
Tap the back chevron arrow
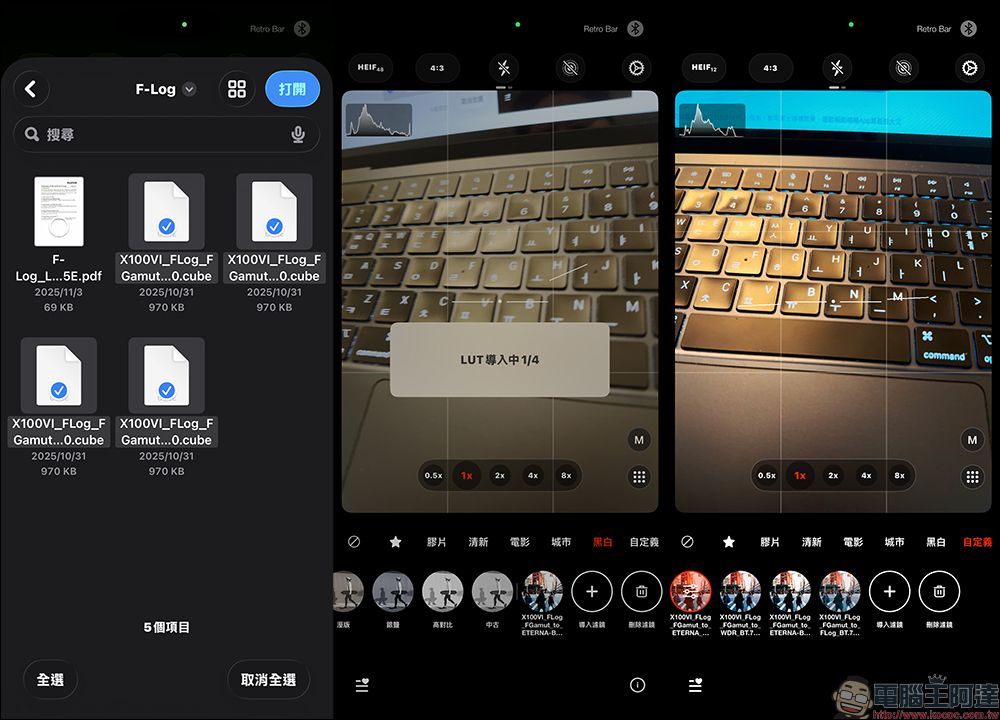tap(31, 88)
